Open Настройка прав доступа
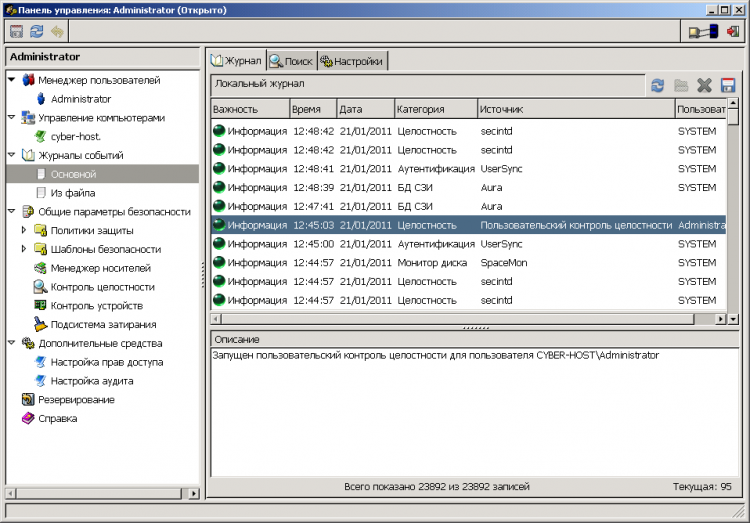750x523 pixels. 107,362
